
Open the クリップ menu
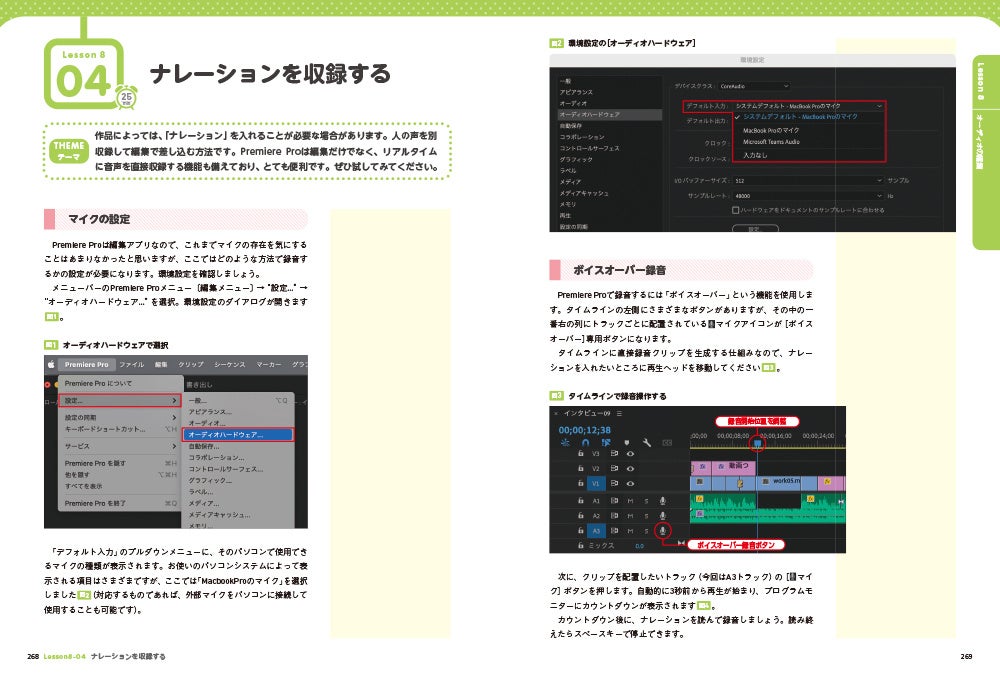[191, 365]
